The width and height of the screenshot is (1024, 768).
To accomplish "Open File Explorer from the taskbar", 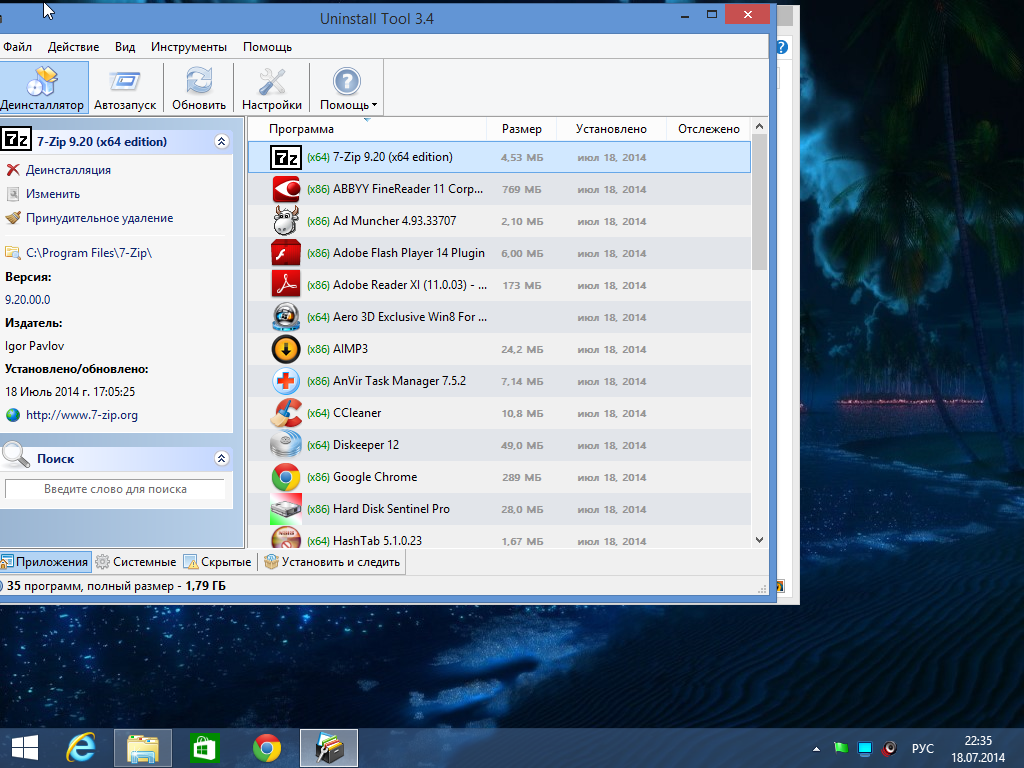I will (x=143, y=748).
